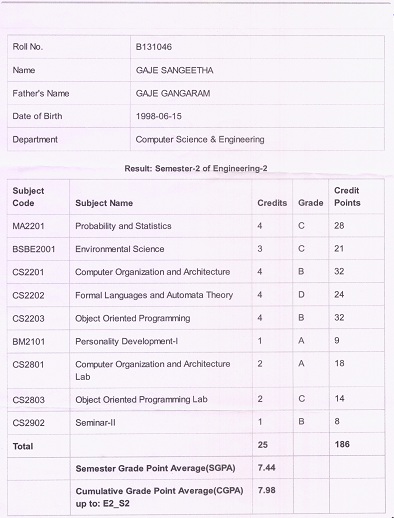Screen dimensions: 394x518
Task: Click the CGPA value 7.98
Action: pos(266,490)
